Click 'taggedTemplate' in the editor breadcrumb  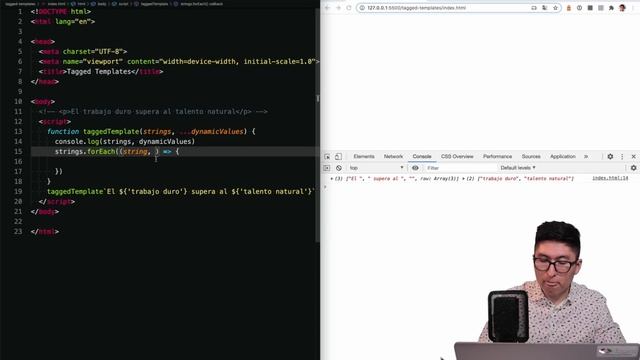click(x=154, y=4)
